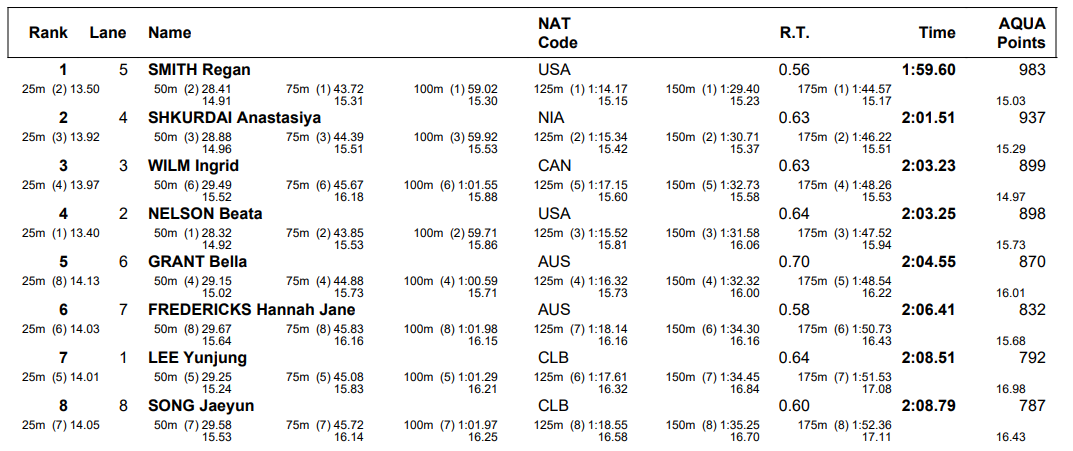Click the R.T. column header

tap(794, 33)
